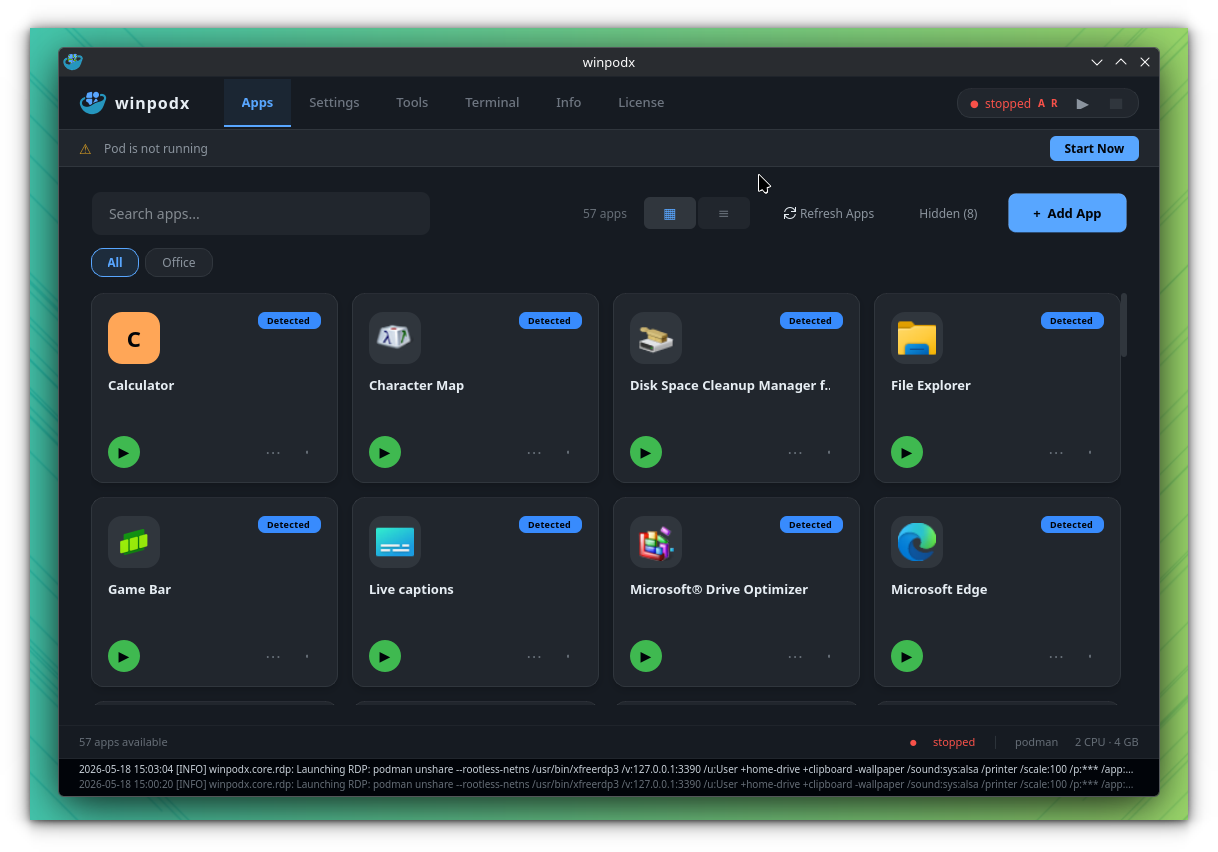The width and height of the screenshot is (1218, 852).
Task: Click the '57 apps available' status text
Action: [123, 742]
